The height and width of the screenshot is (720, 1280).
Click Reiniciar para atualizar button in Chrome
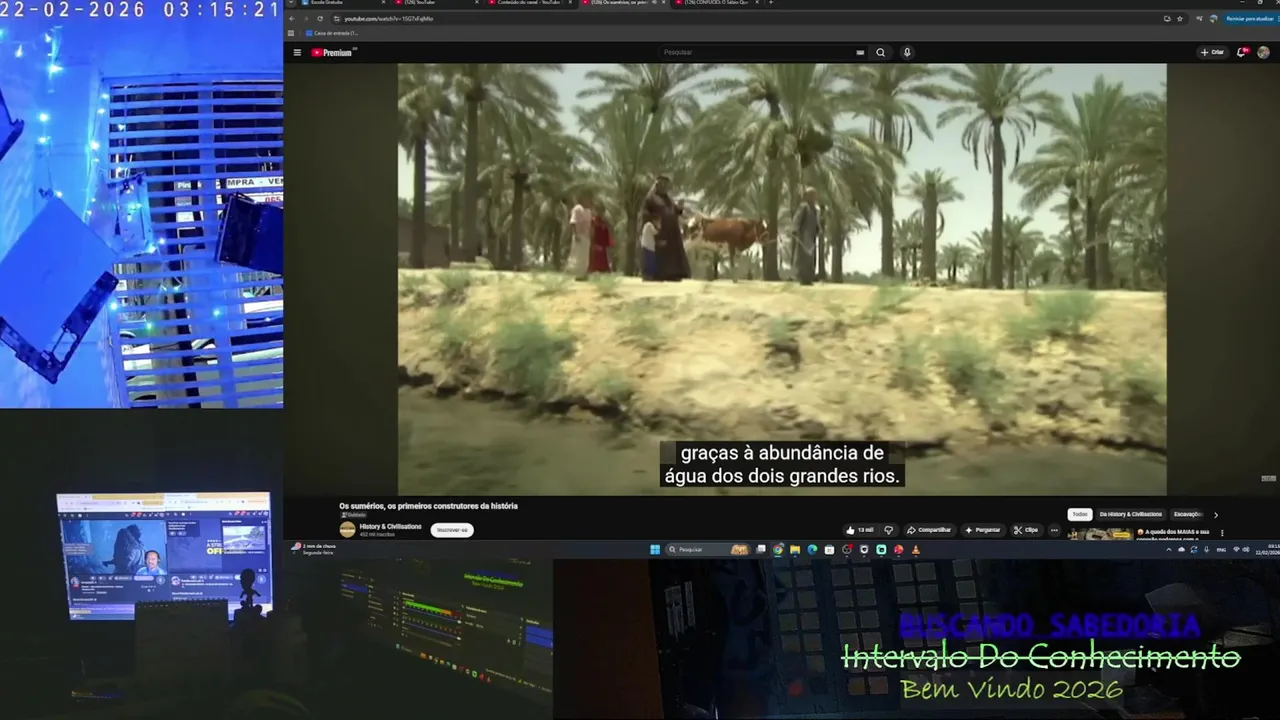click(1250, 18)
